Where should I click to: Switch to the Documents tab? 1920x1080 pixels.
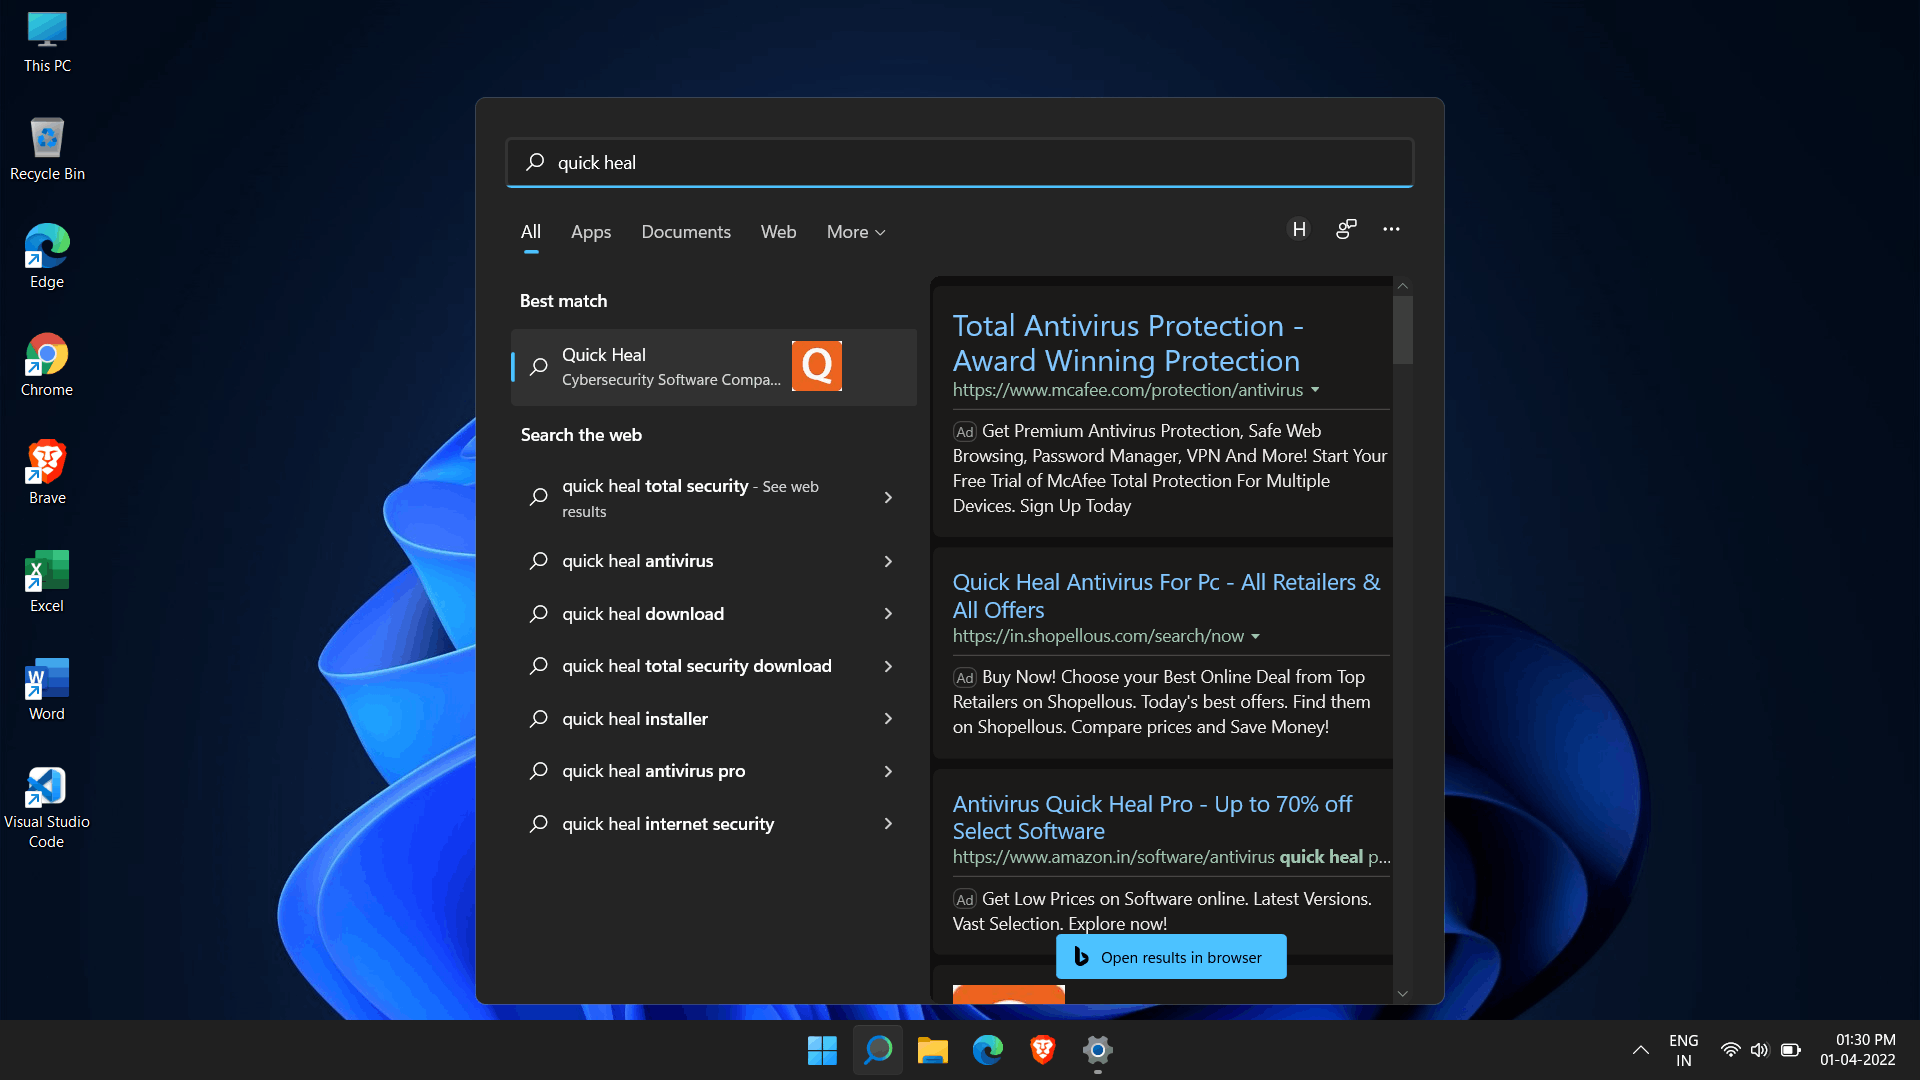[x=686, y=232]
